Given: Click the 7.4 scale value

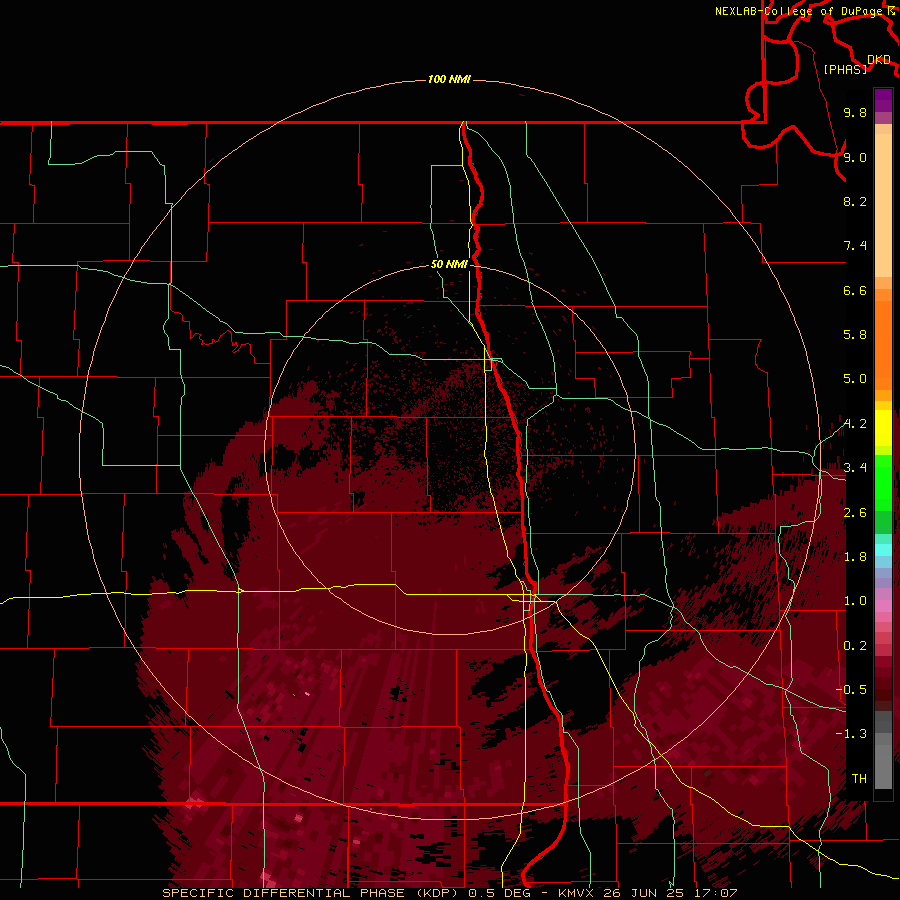Looking at the screenshot, I should point(855,246).
